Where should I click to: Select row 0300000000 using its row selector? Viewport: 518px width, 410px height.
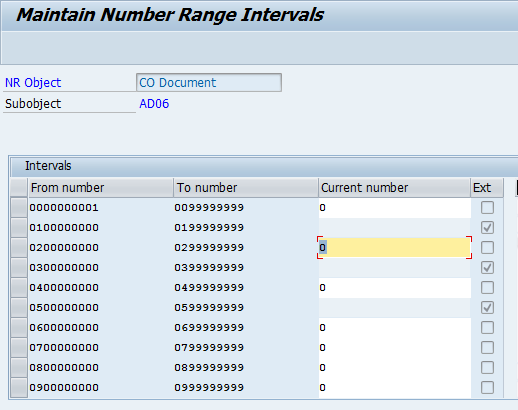coord(19,268)
